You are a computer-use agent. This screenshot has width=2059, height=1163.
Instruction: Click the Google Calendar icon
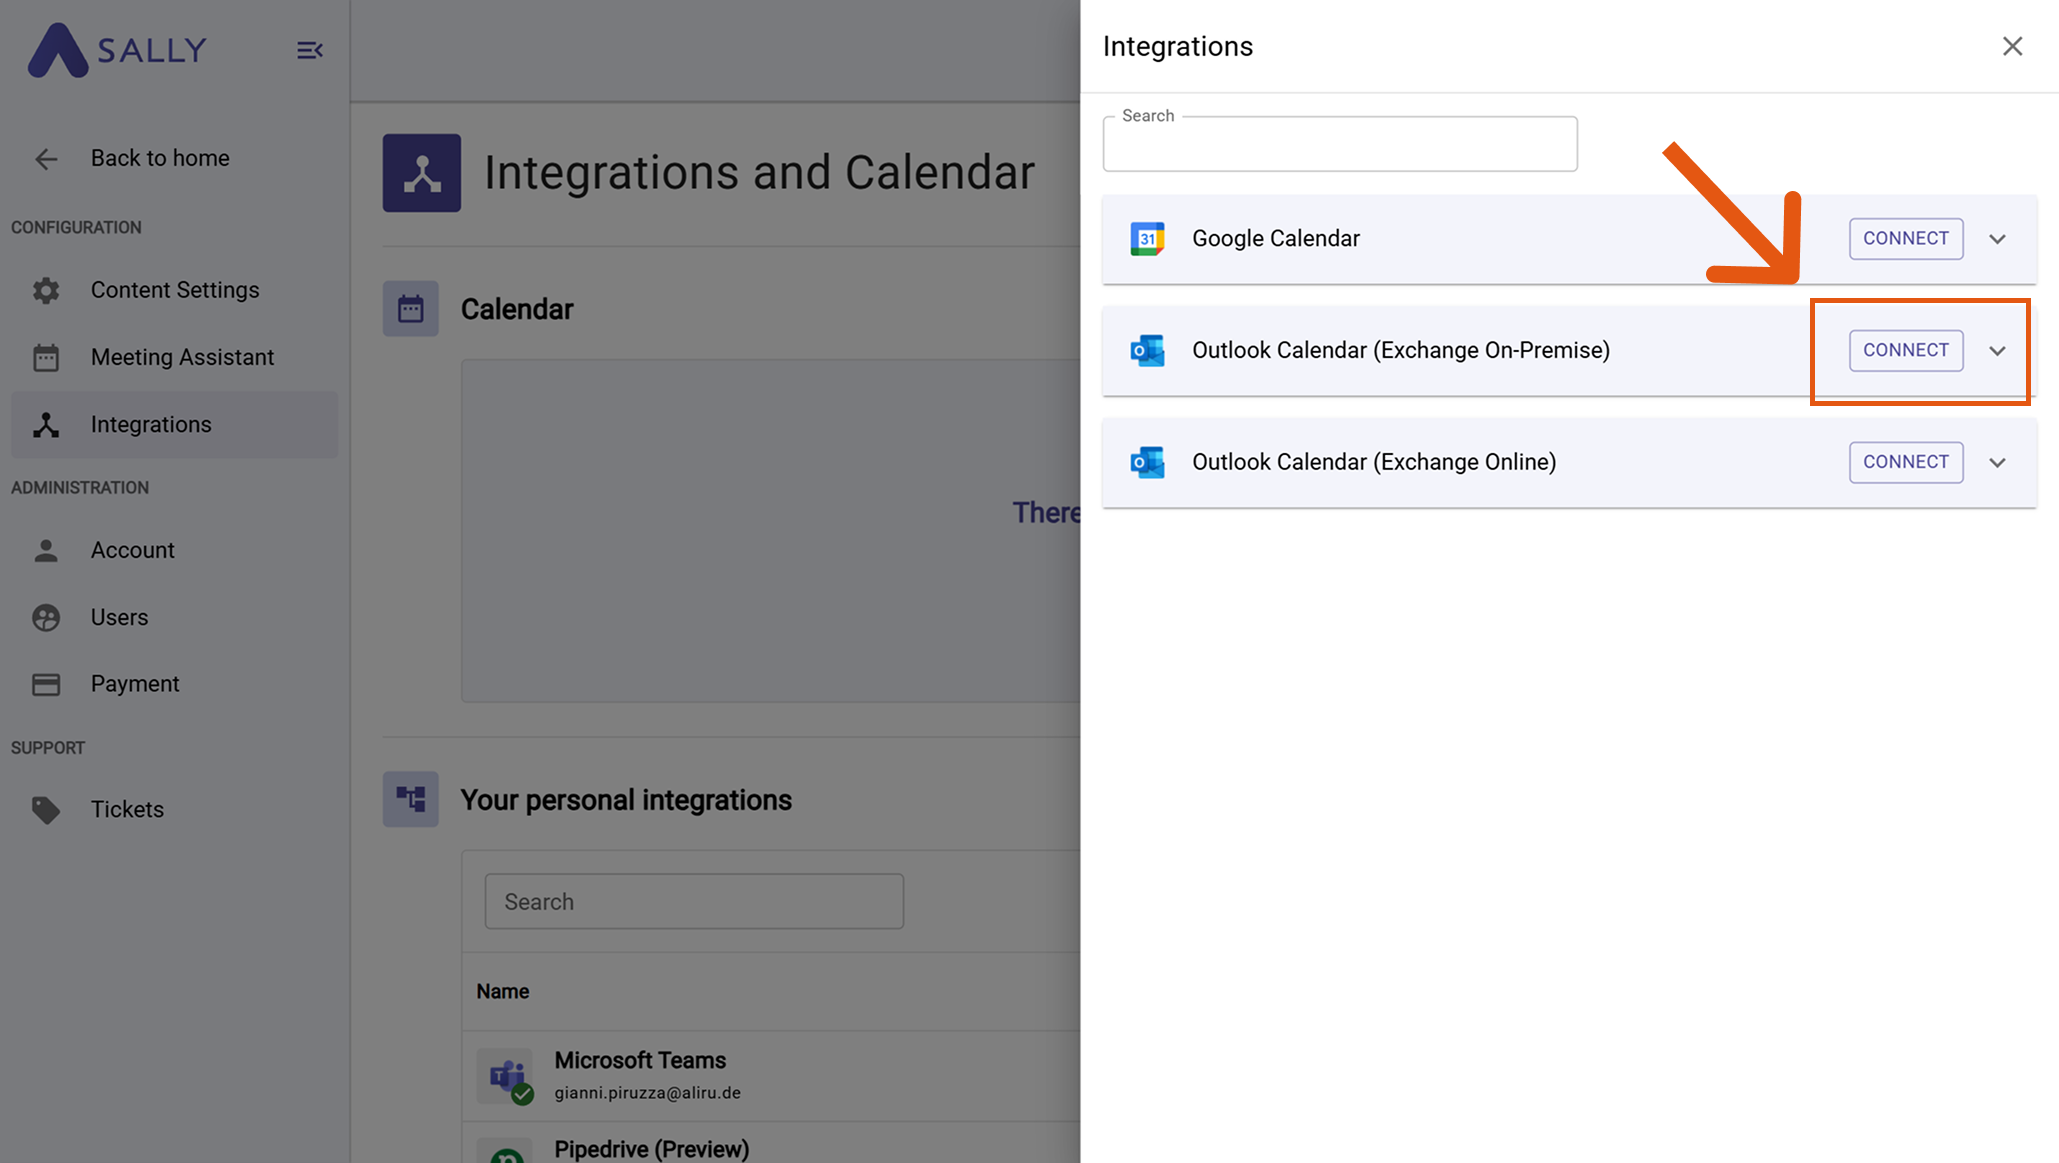click(x=1147, y=239)
